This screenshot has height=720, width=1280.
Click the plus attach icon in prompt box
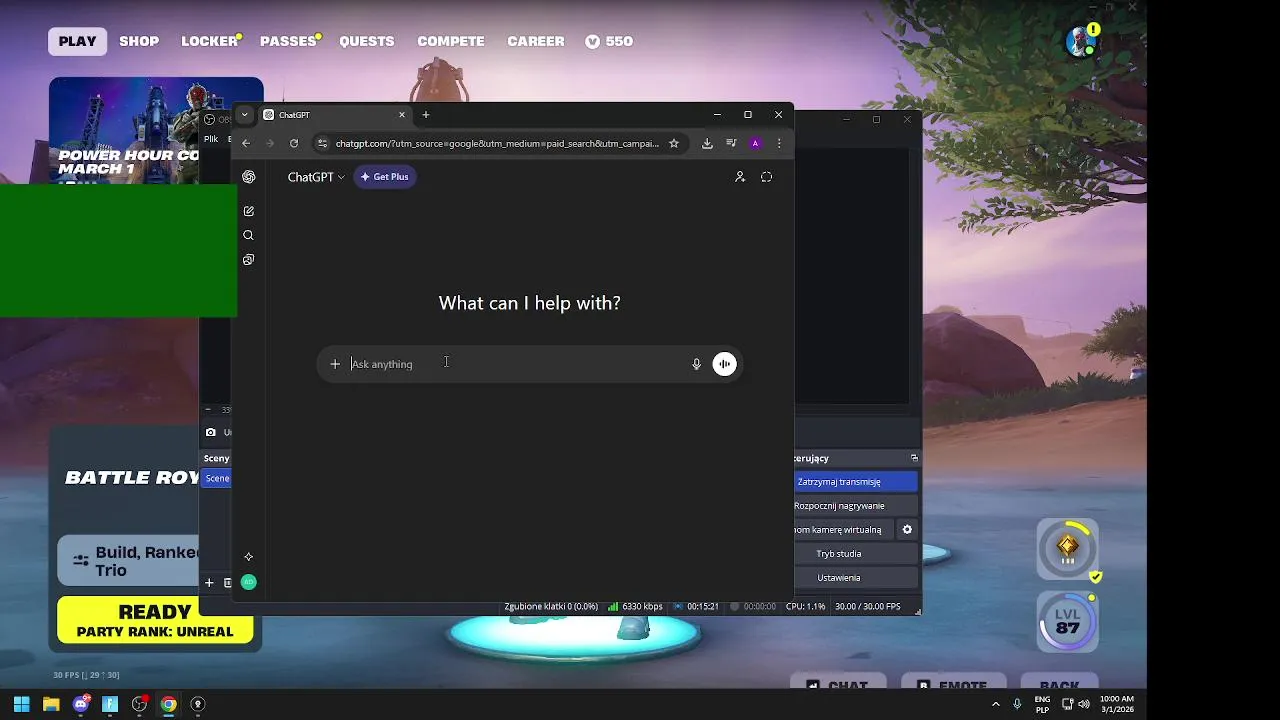(335, 364)
